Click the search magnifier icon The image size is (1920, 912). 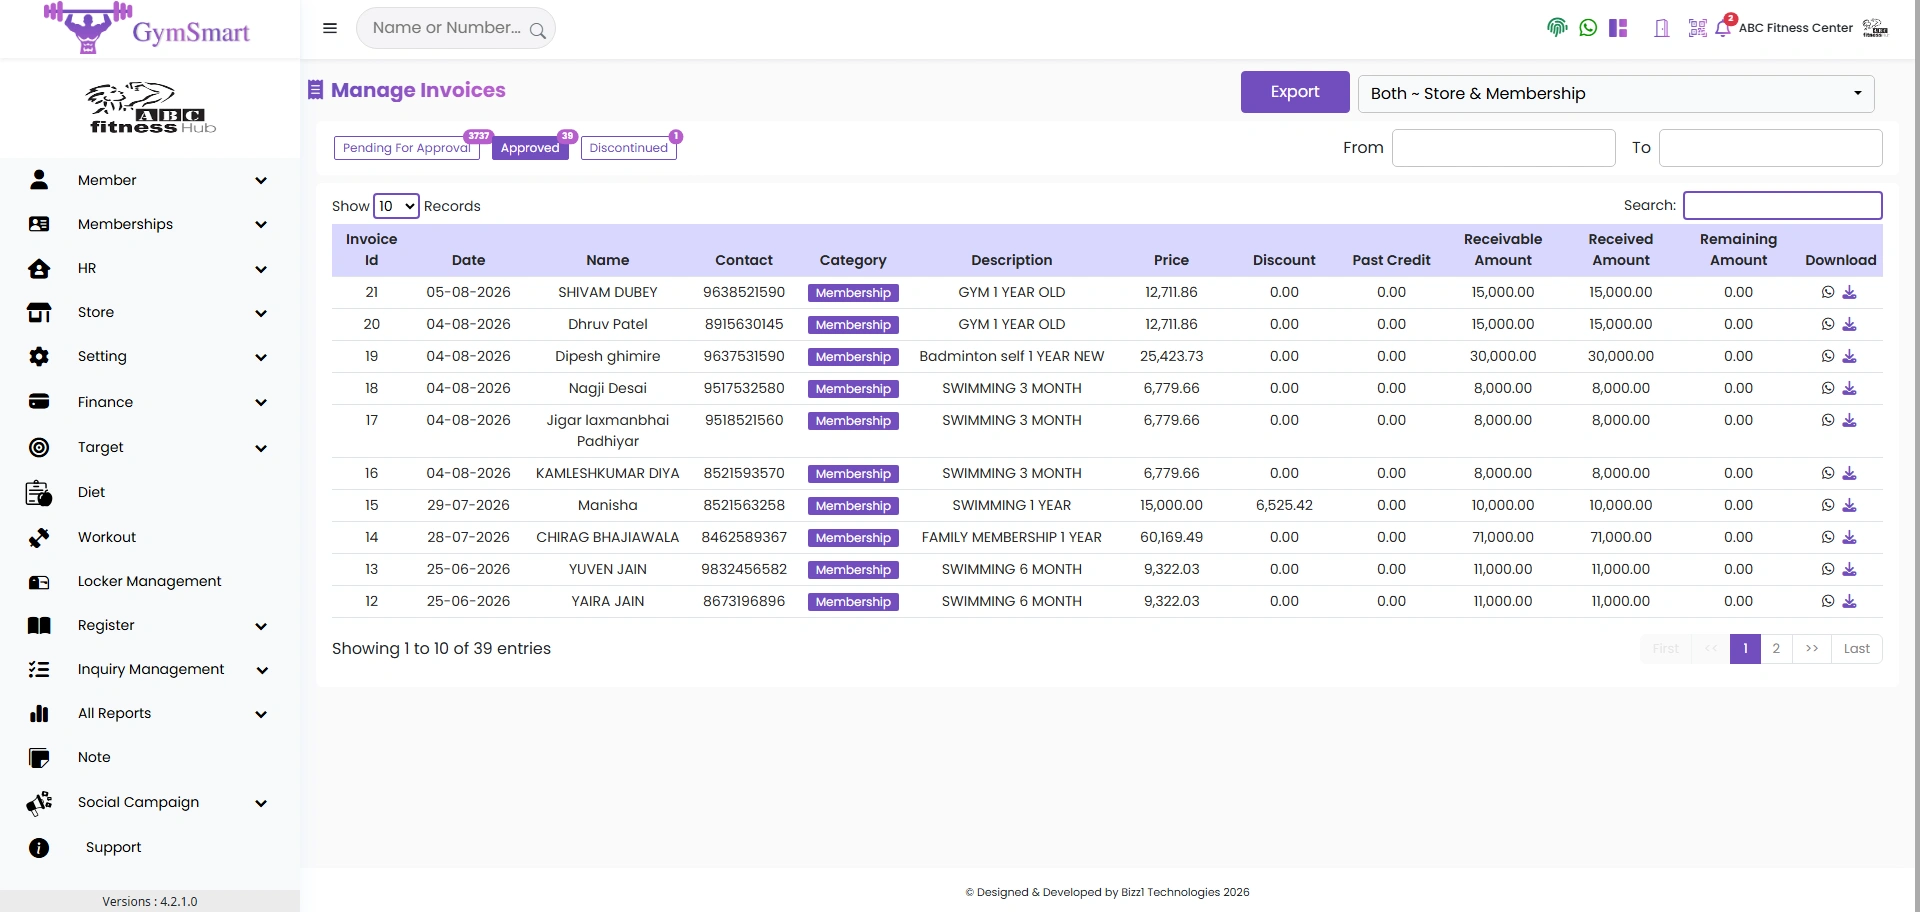tap(538, 30)
